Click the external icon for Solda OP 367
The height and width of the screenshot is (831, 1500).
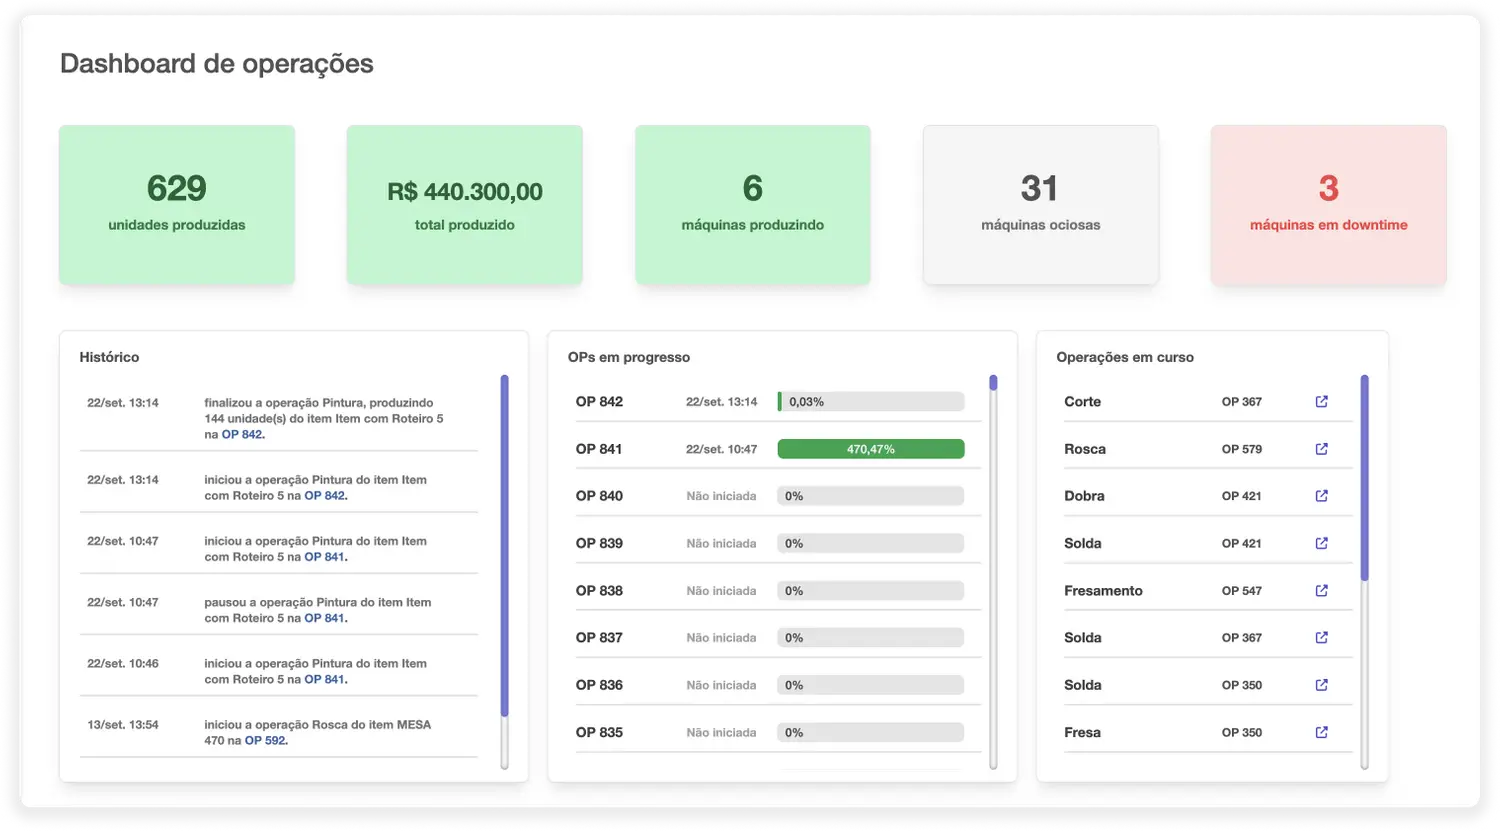[x=1321, y=638]
